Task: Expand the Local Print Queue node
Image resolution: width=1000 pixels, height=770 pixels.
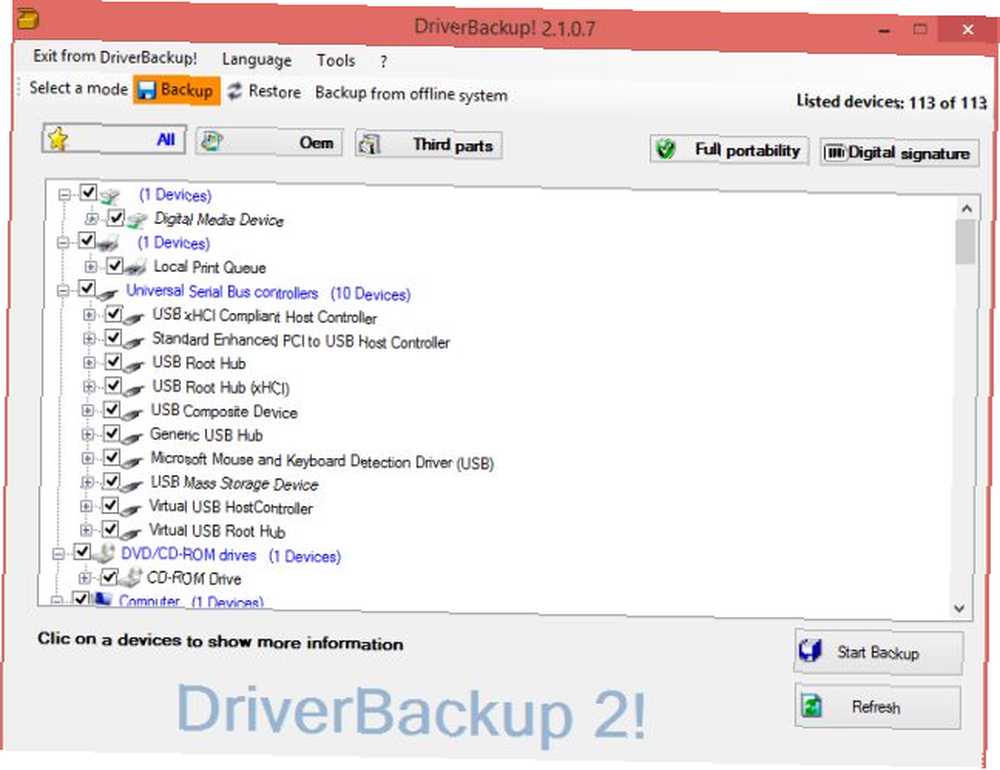Action: [x=91, y=267]
